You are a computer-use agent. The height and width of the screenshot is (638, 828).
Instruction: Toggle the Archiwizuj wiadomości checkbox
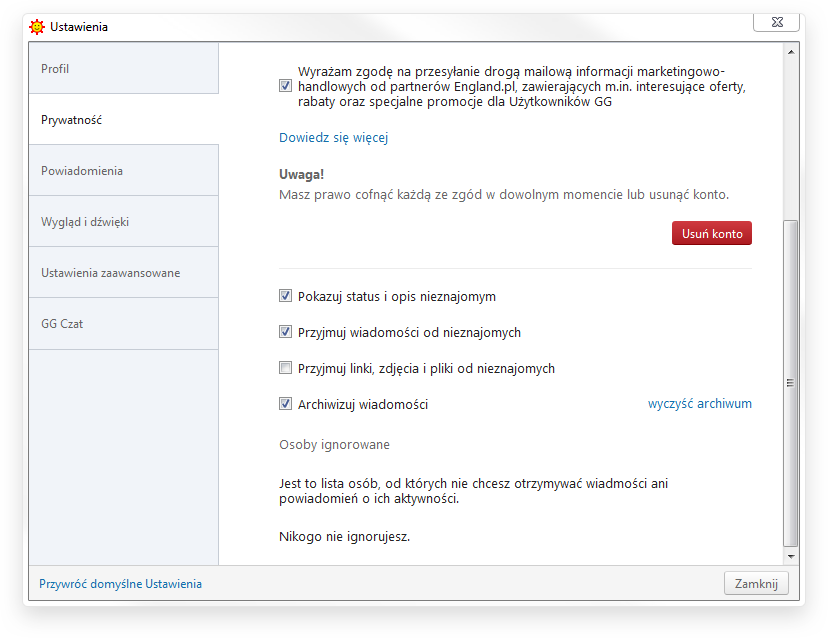tap(285, 404)
